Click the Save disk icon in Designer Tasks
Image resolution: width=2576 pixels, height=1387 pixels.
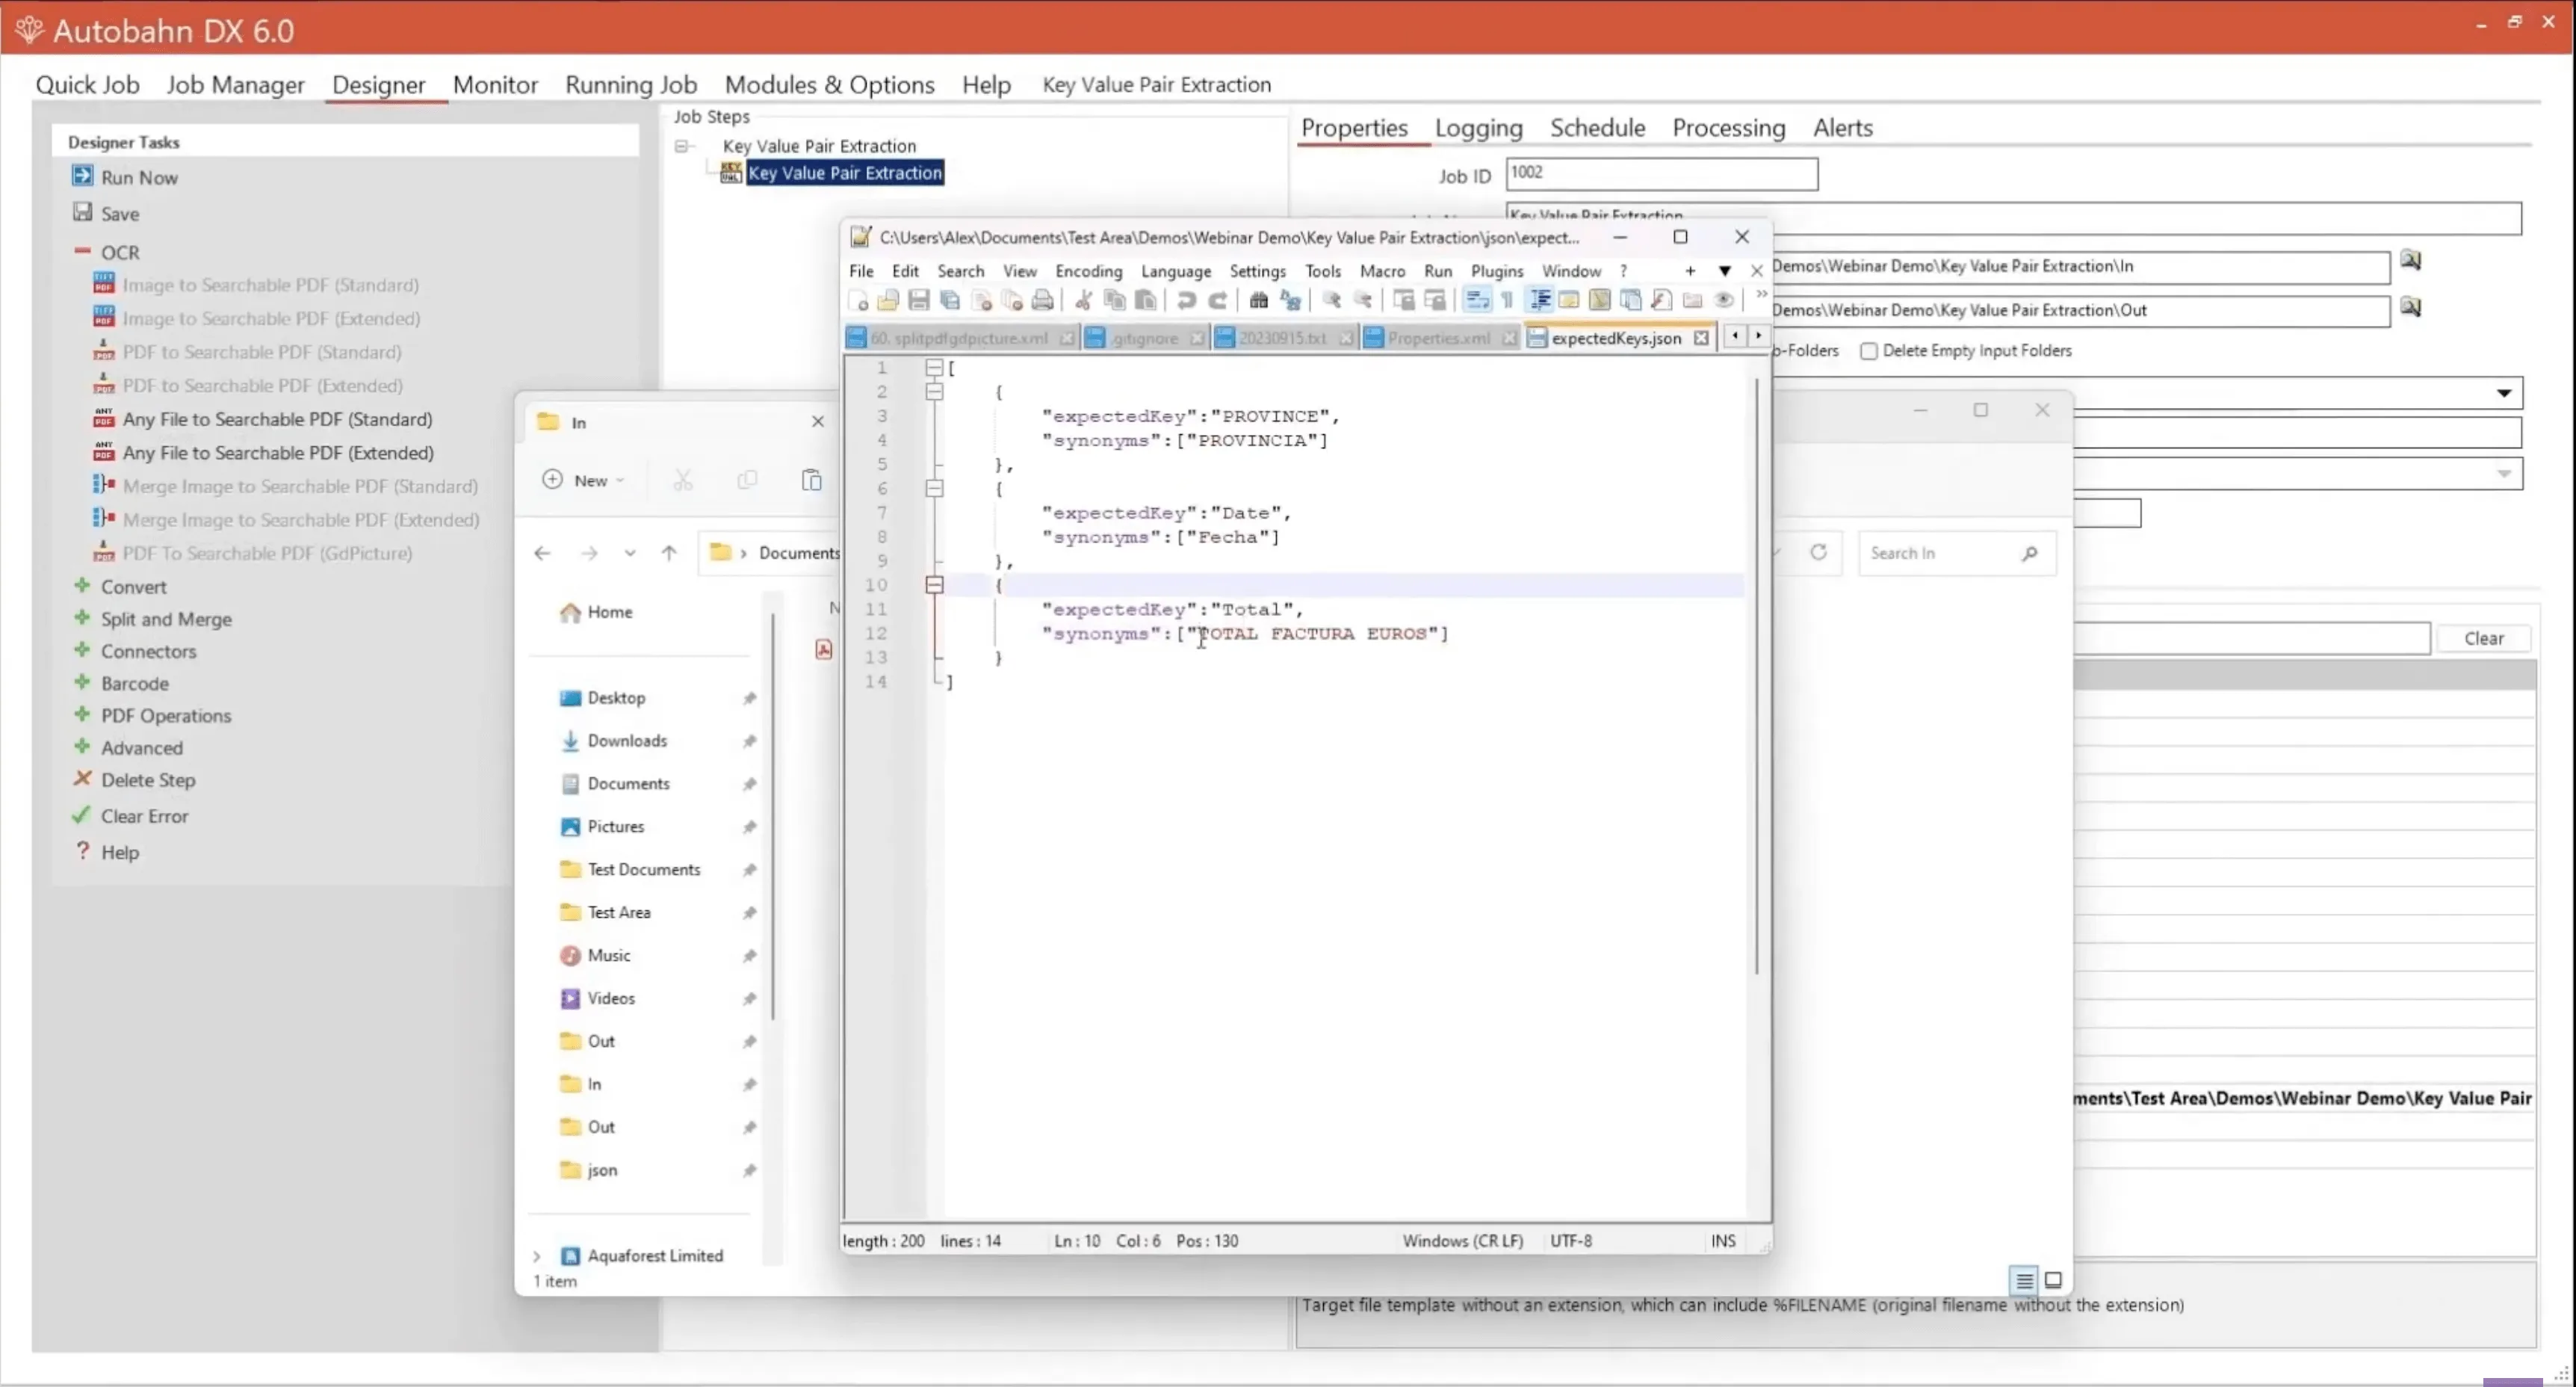(x=82, y=212)
